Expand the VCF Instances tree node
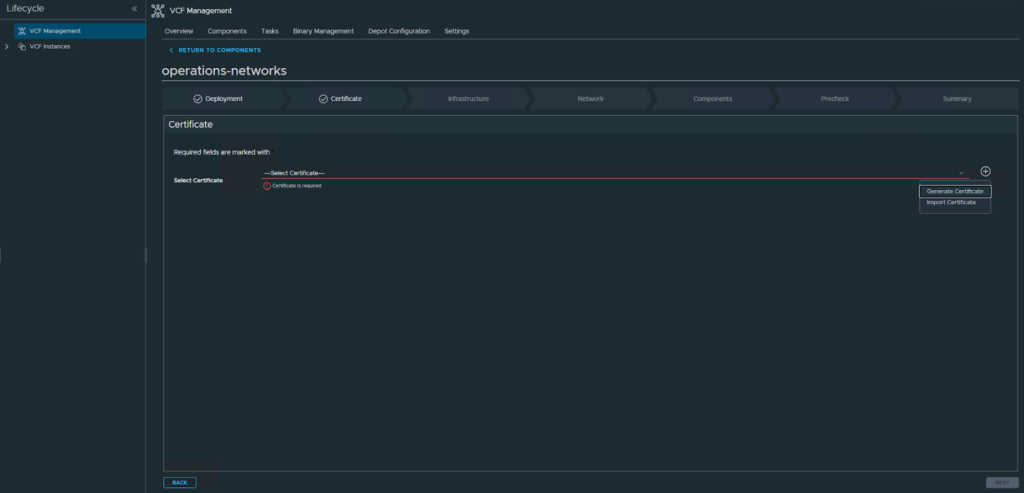The width and height of the screenshot is (1024, 493). [7, 46]
